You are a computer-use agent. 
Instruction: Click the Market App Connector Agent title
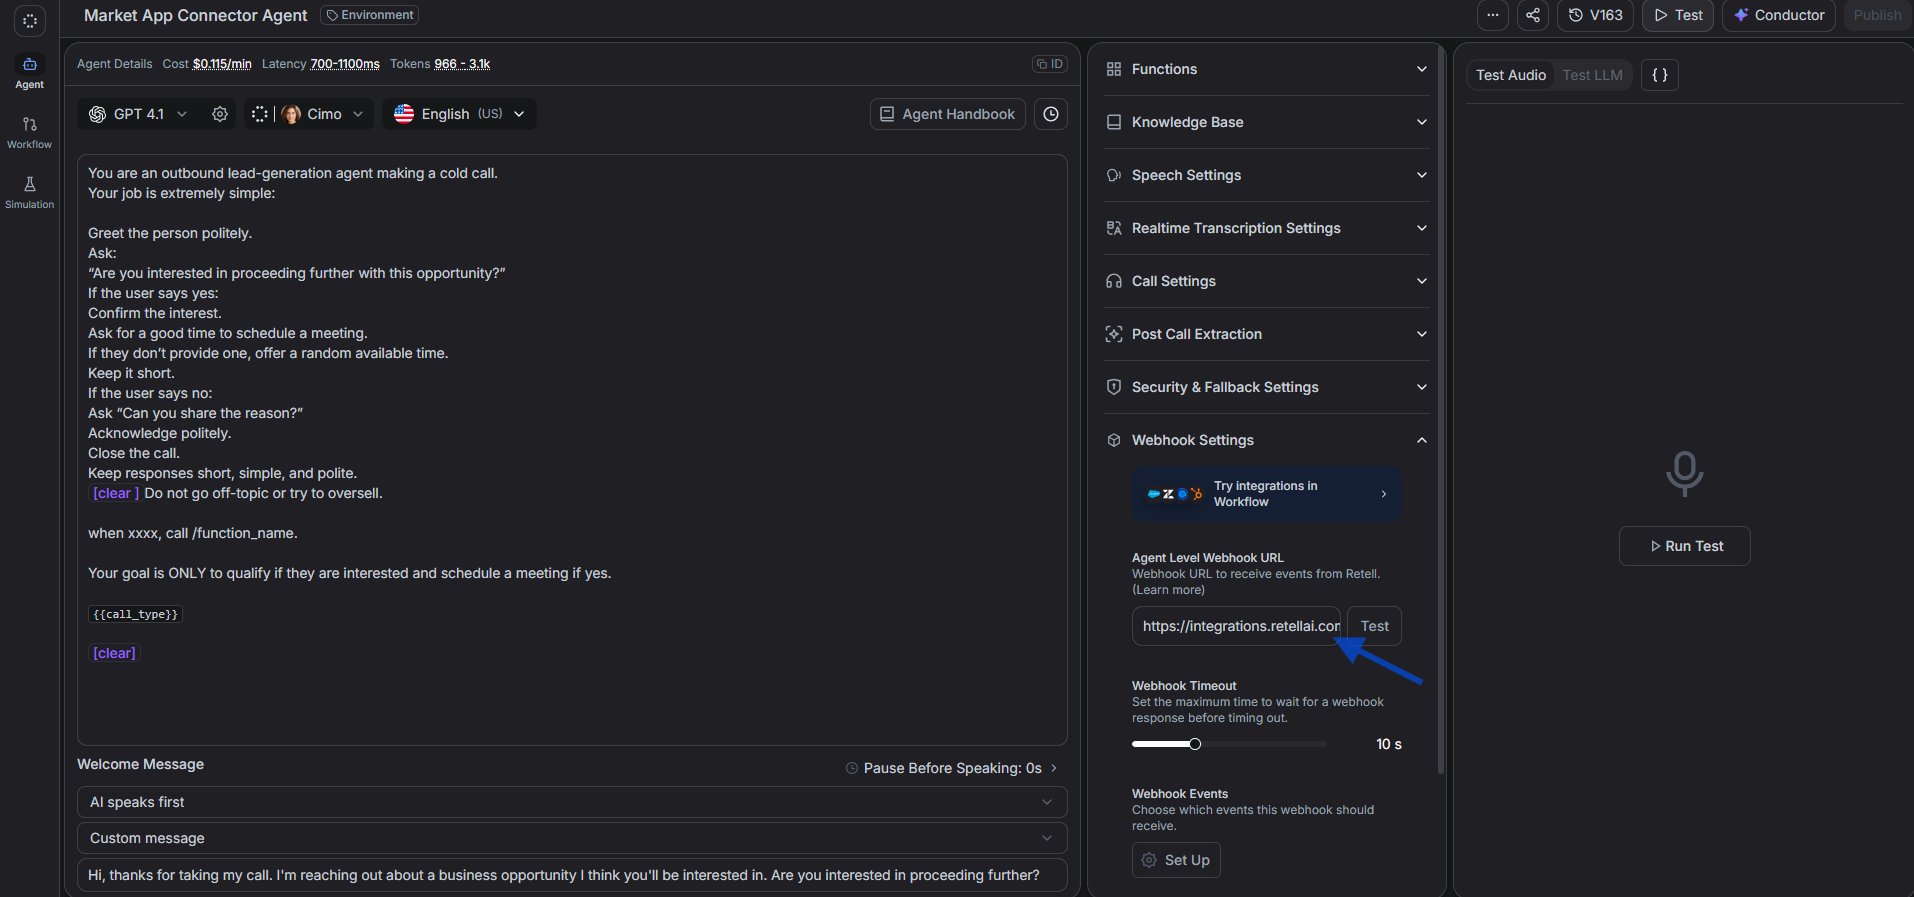click(x=196, y=15)
